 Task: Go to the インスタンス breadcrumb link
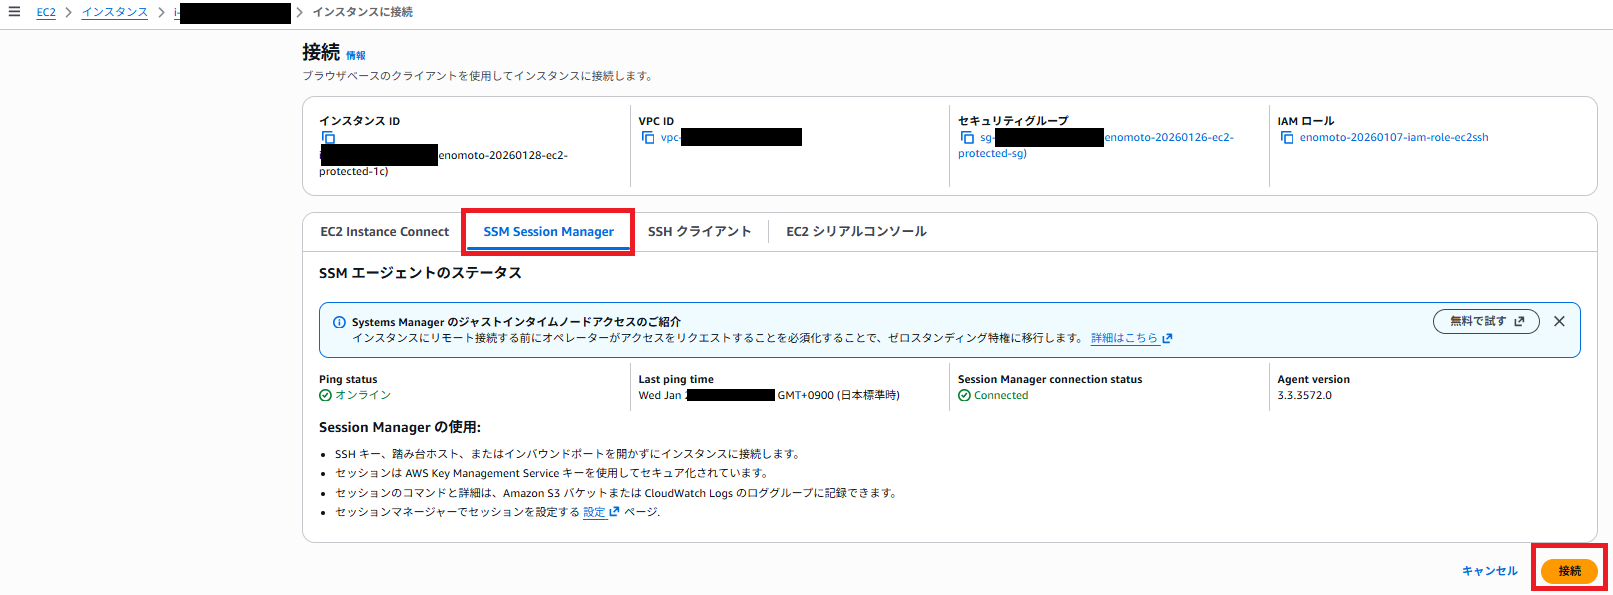[114, 12]
